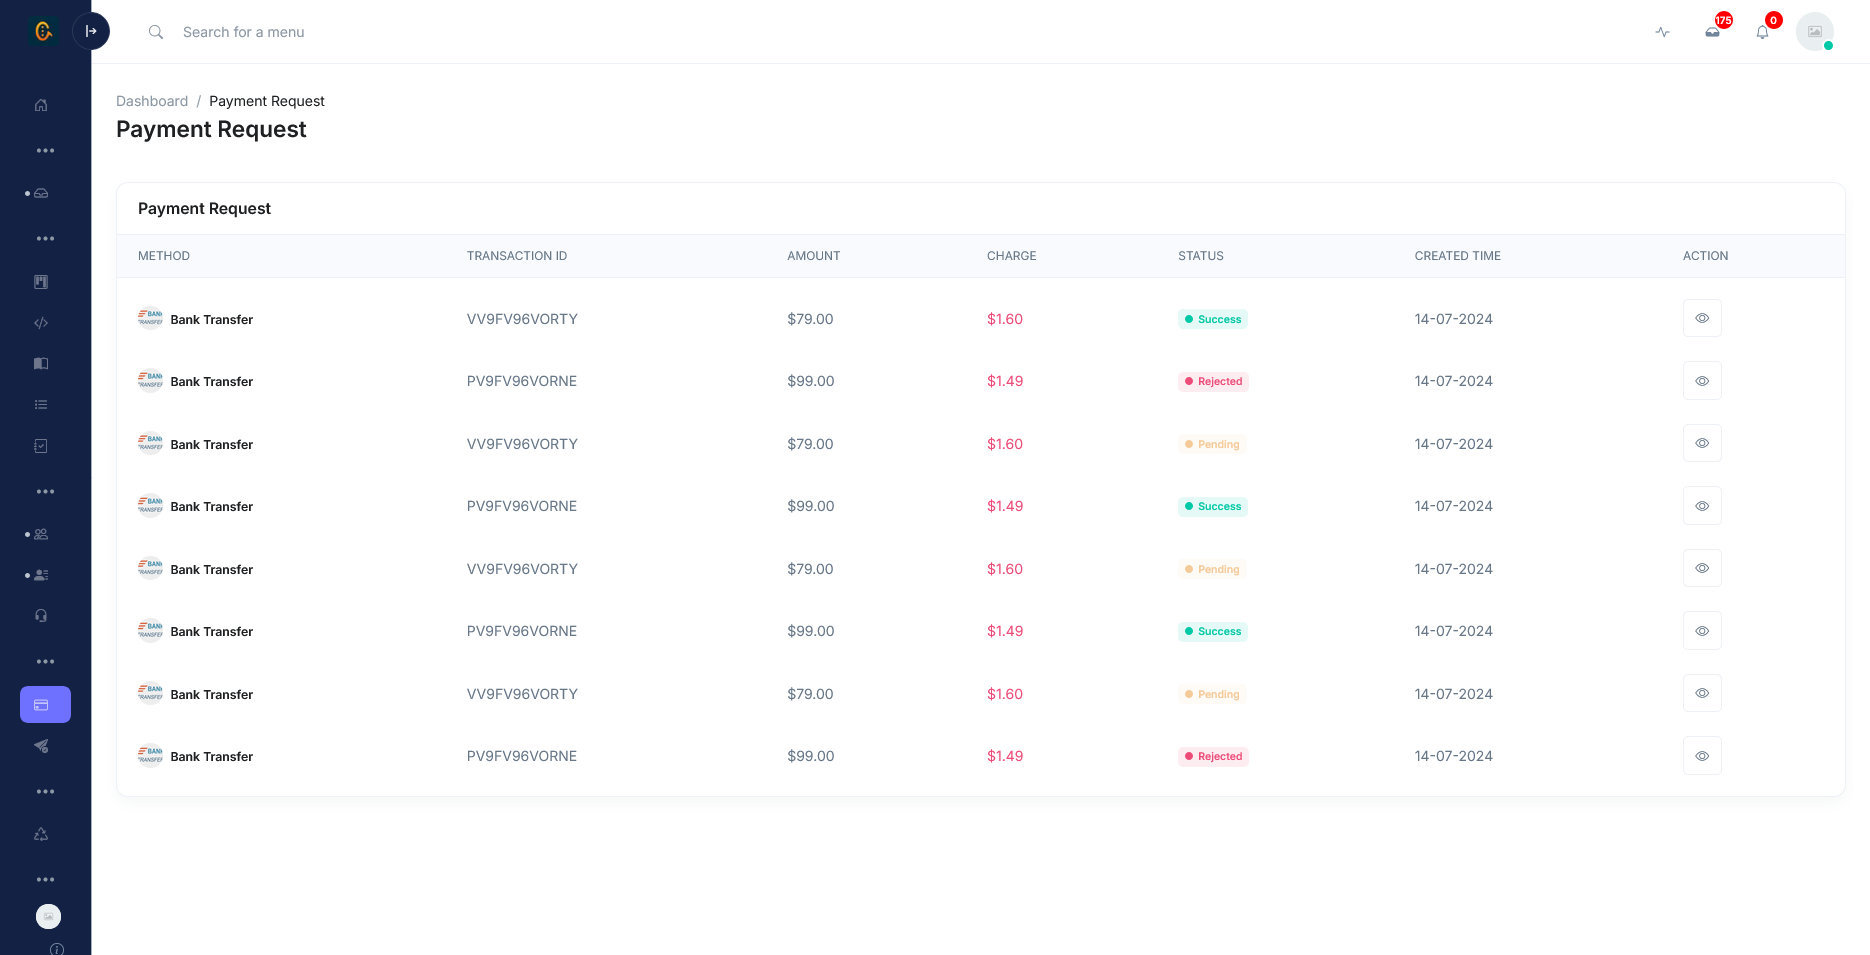This screenshot has height=955, width=1870.
Task: Click the CREATED TIME column header
Action: point(1458,256)
